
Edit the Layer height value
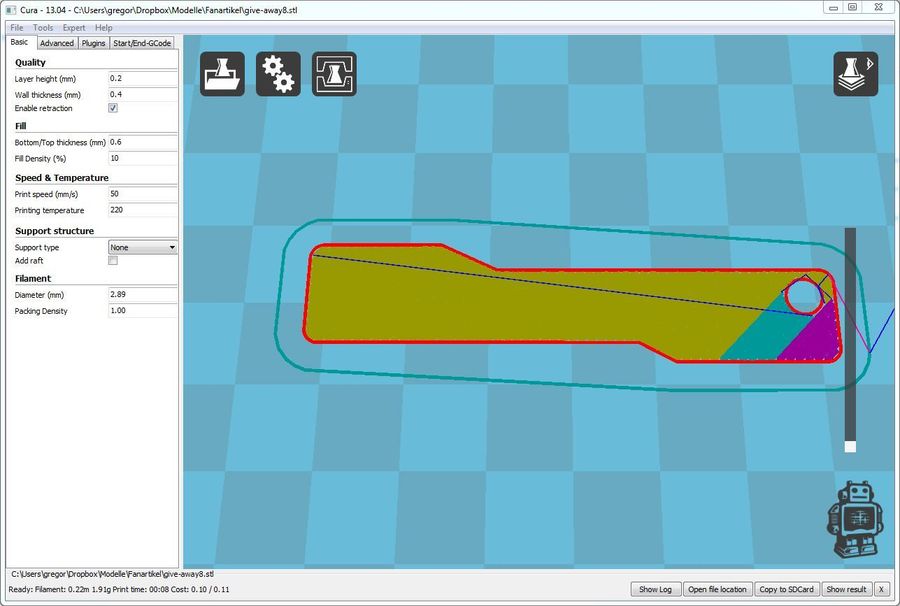point(140,80)
